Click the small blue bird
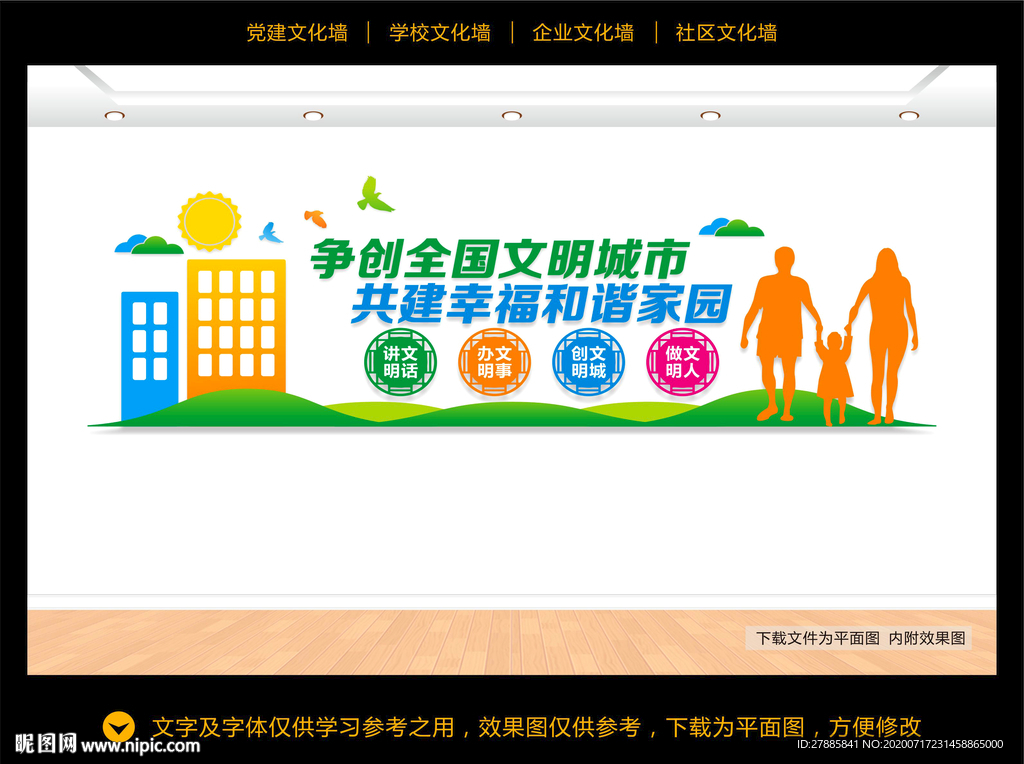Image resolution: width=1024 pixels, height=764 pixels. point(270,232)
